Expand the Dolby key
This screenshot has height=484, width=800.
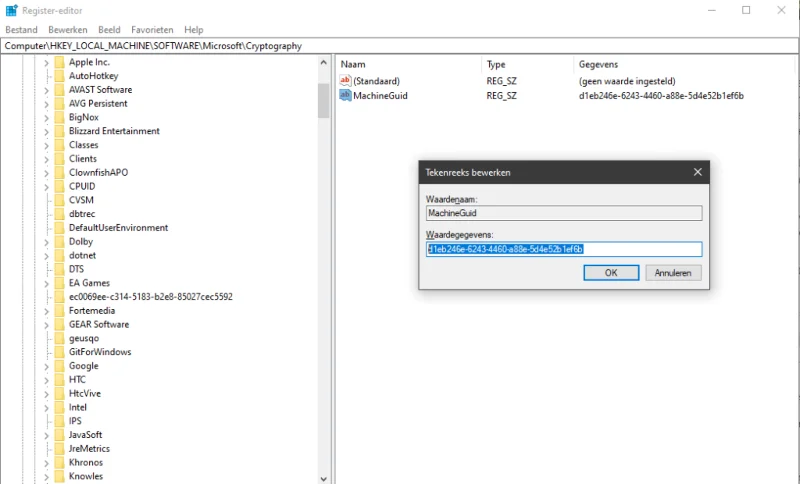[46, 242]
